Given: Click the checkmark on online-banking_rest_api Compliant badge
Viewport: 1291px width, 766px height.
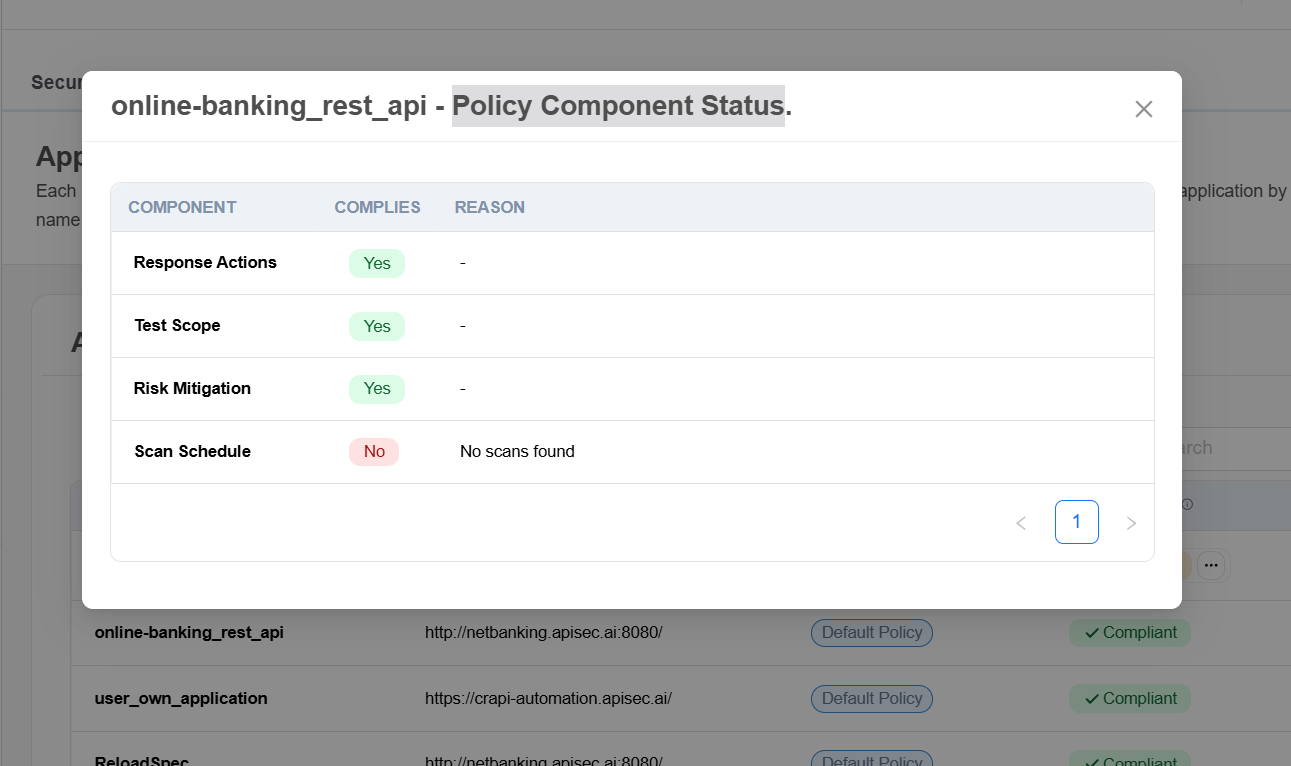Looking at the screenshot, I should tap(1092, 633).
